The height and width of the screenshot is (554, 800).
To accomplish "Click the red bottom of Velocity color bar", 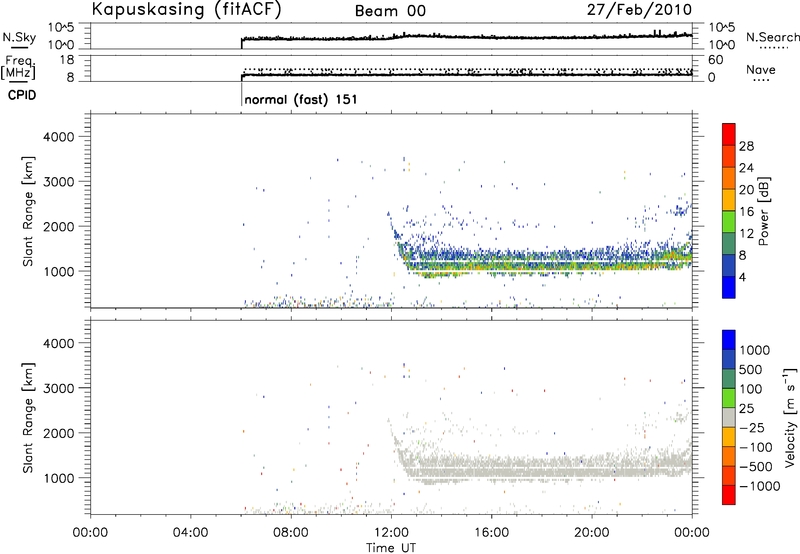I will pyautogui.click(x=729, y=495).
